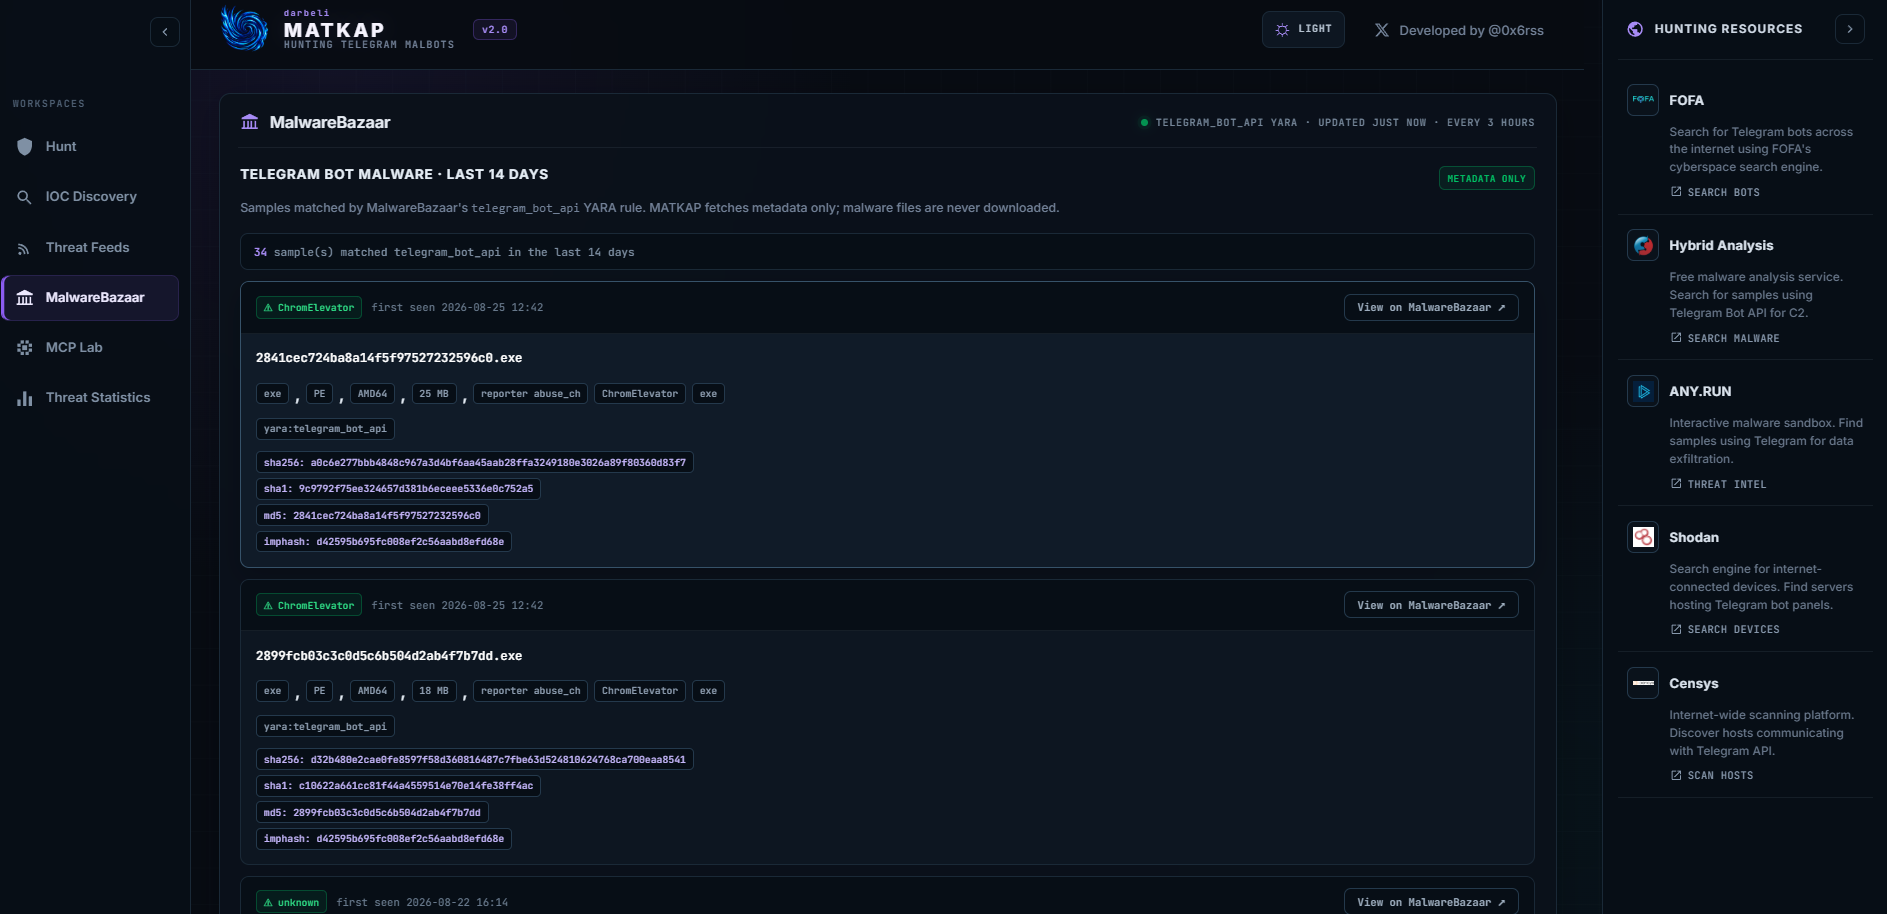Click the ANY.RUN logo icon

click(1643, 391)
